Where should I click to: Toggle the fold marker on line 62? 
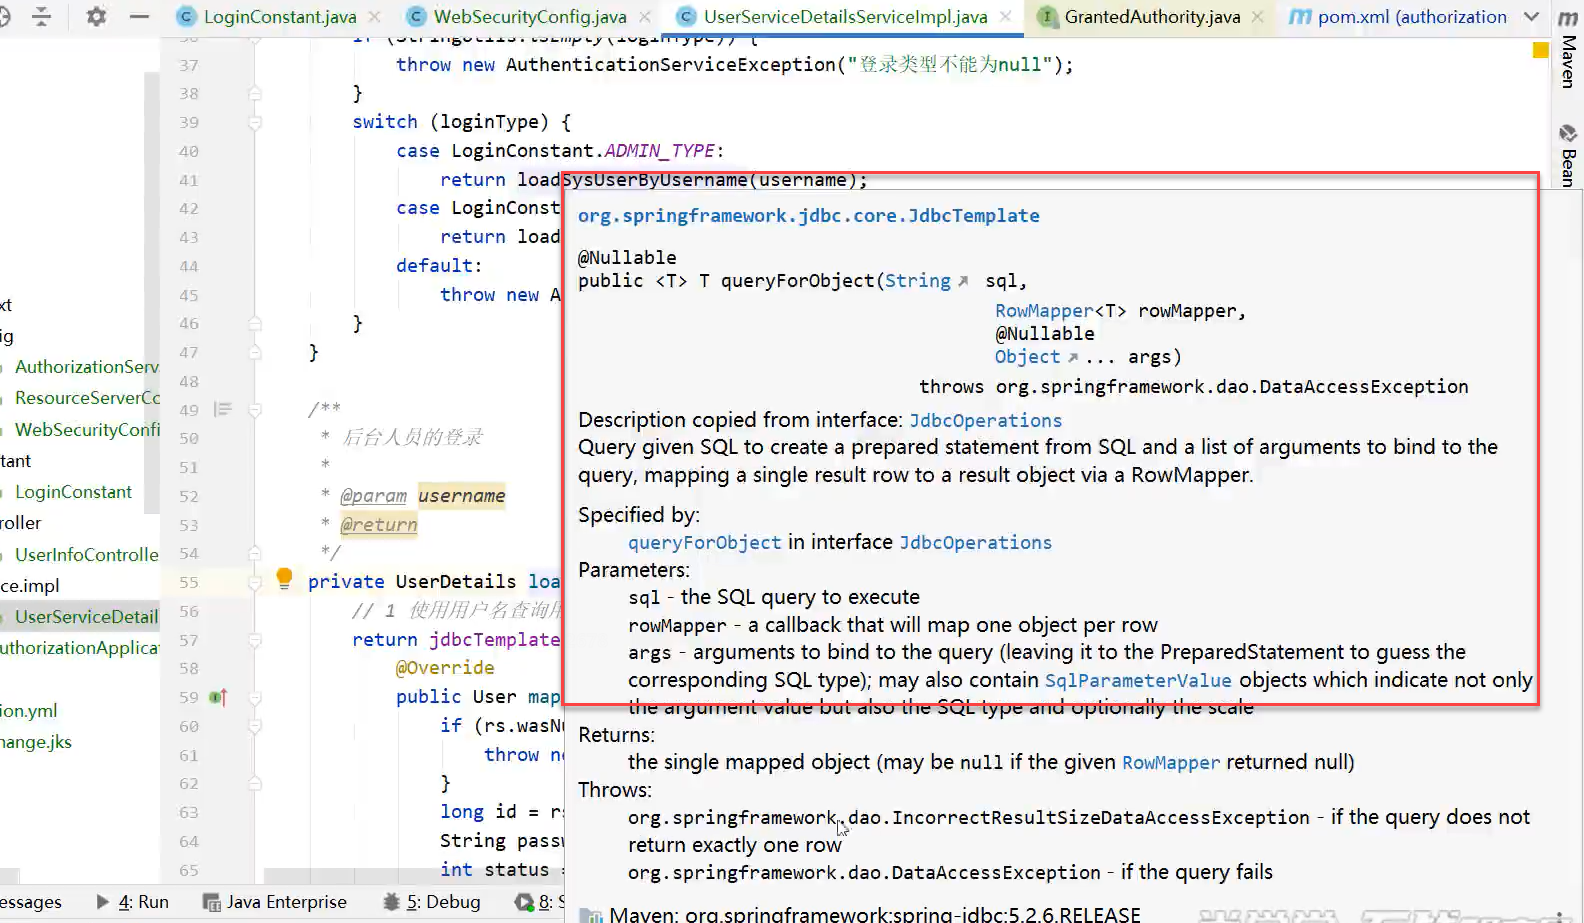pos(255,783)
